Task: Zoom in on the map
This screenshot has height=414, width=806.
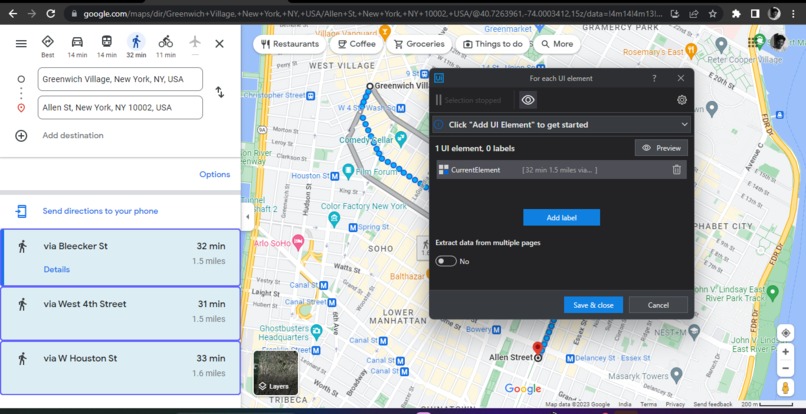Action: [785, 352]
